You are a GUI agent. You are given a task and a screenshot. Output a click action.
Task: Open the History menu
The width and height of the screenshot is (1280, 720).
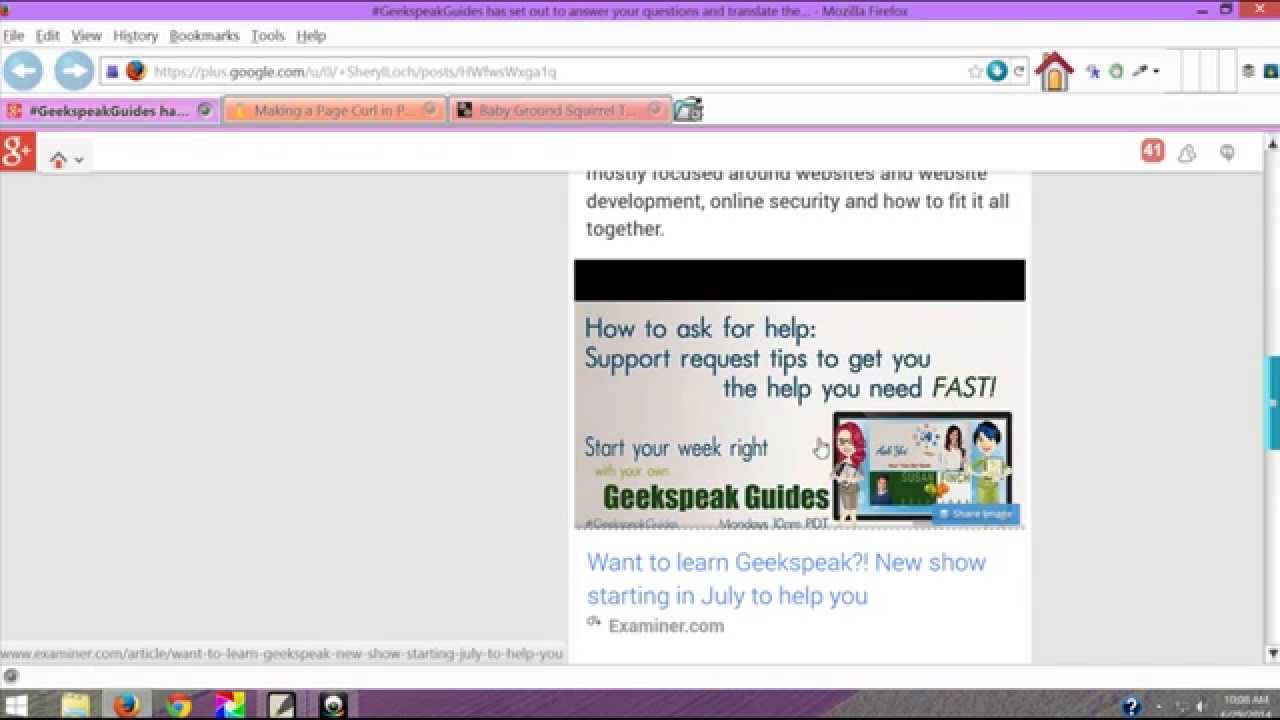tap(136, 35)
